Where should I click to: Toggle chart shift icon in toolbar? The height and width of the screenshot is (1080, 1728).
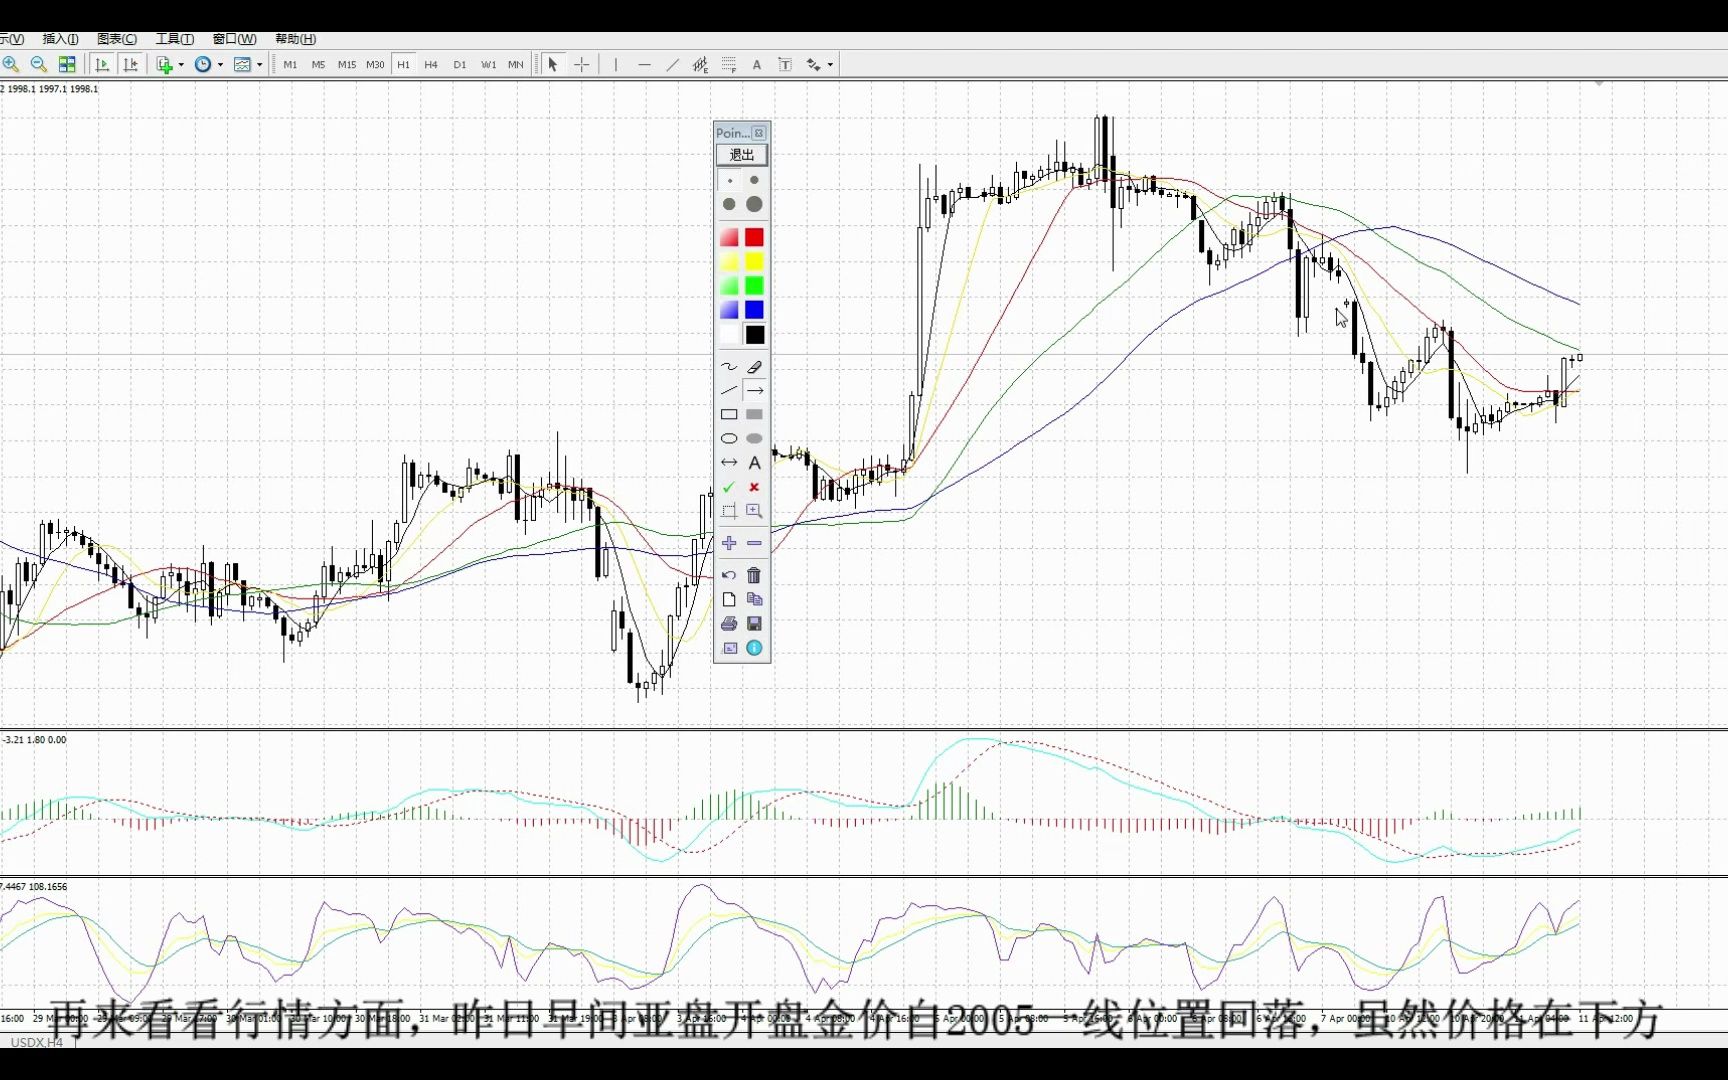pos(130,64)
